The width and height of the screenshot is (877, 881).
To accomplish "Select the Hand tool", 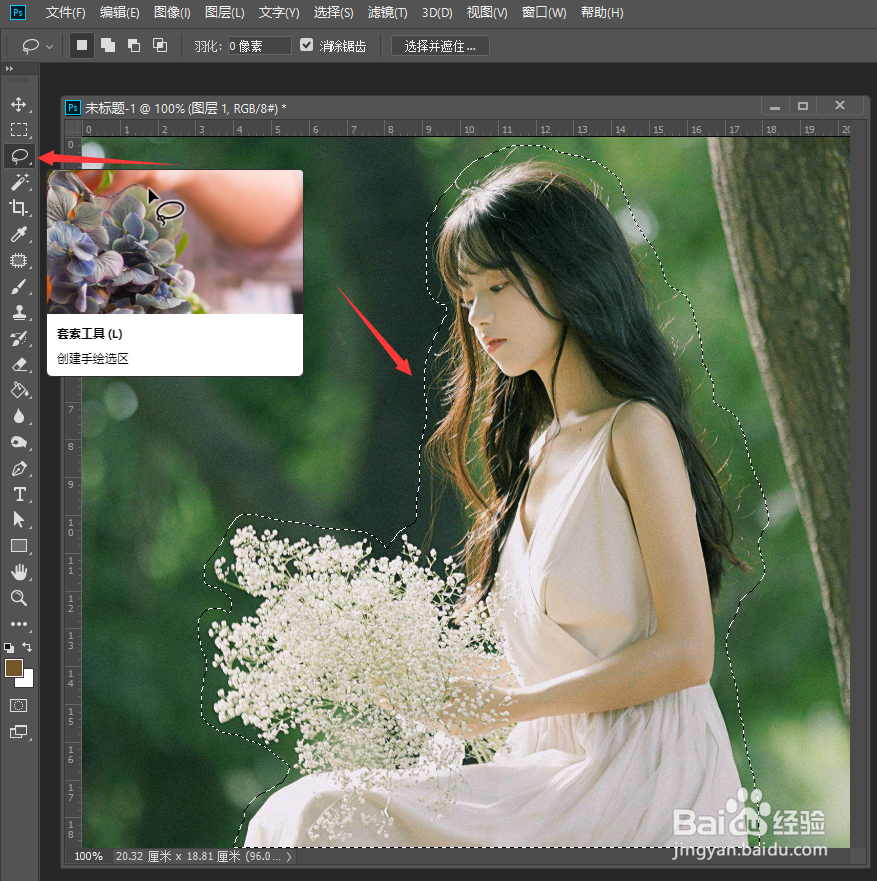I will [x=19, y=572].
